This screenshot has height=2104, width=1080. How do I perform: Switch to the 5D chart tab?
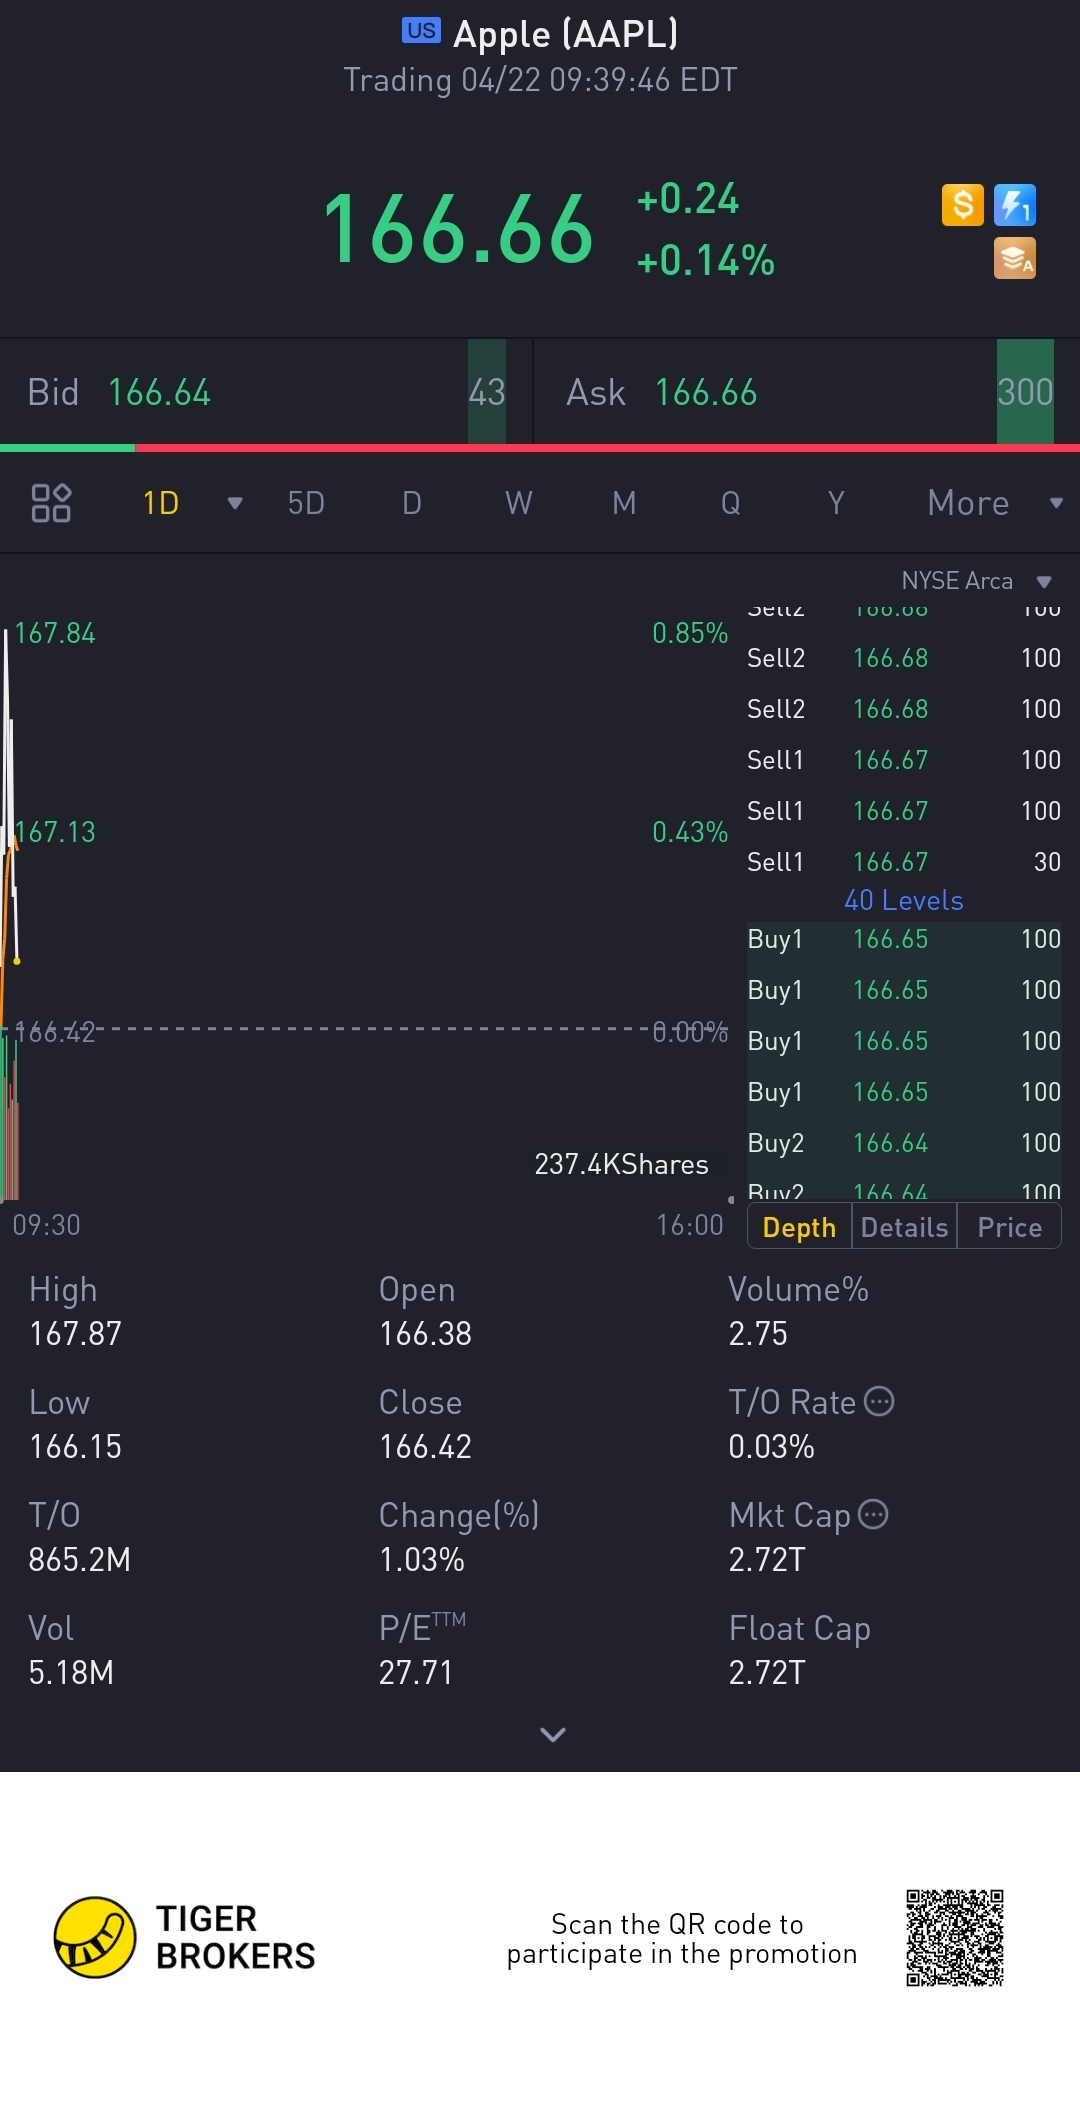click(306, 503)
